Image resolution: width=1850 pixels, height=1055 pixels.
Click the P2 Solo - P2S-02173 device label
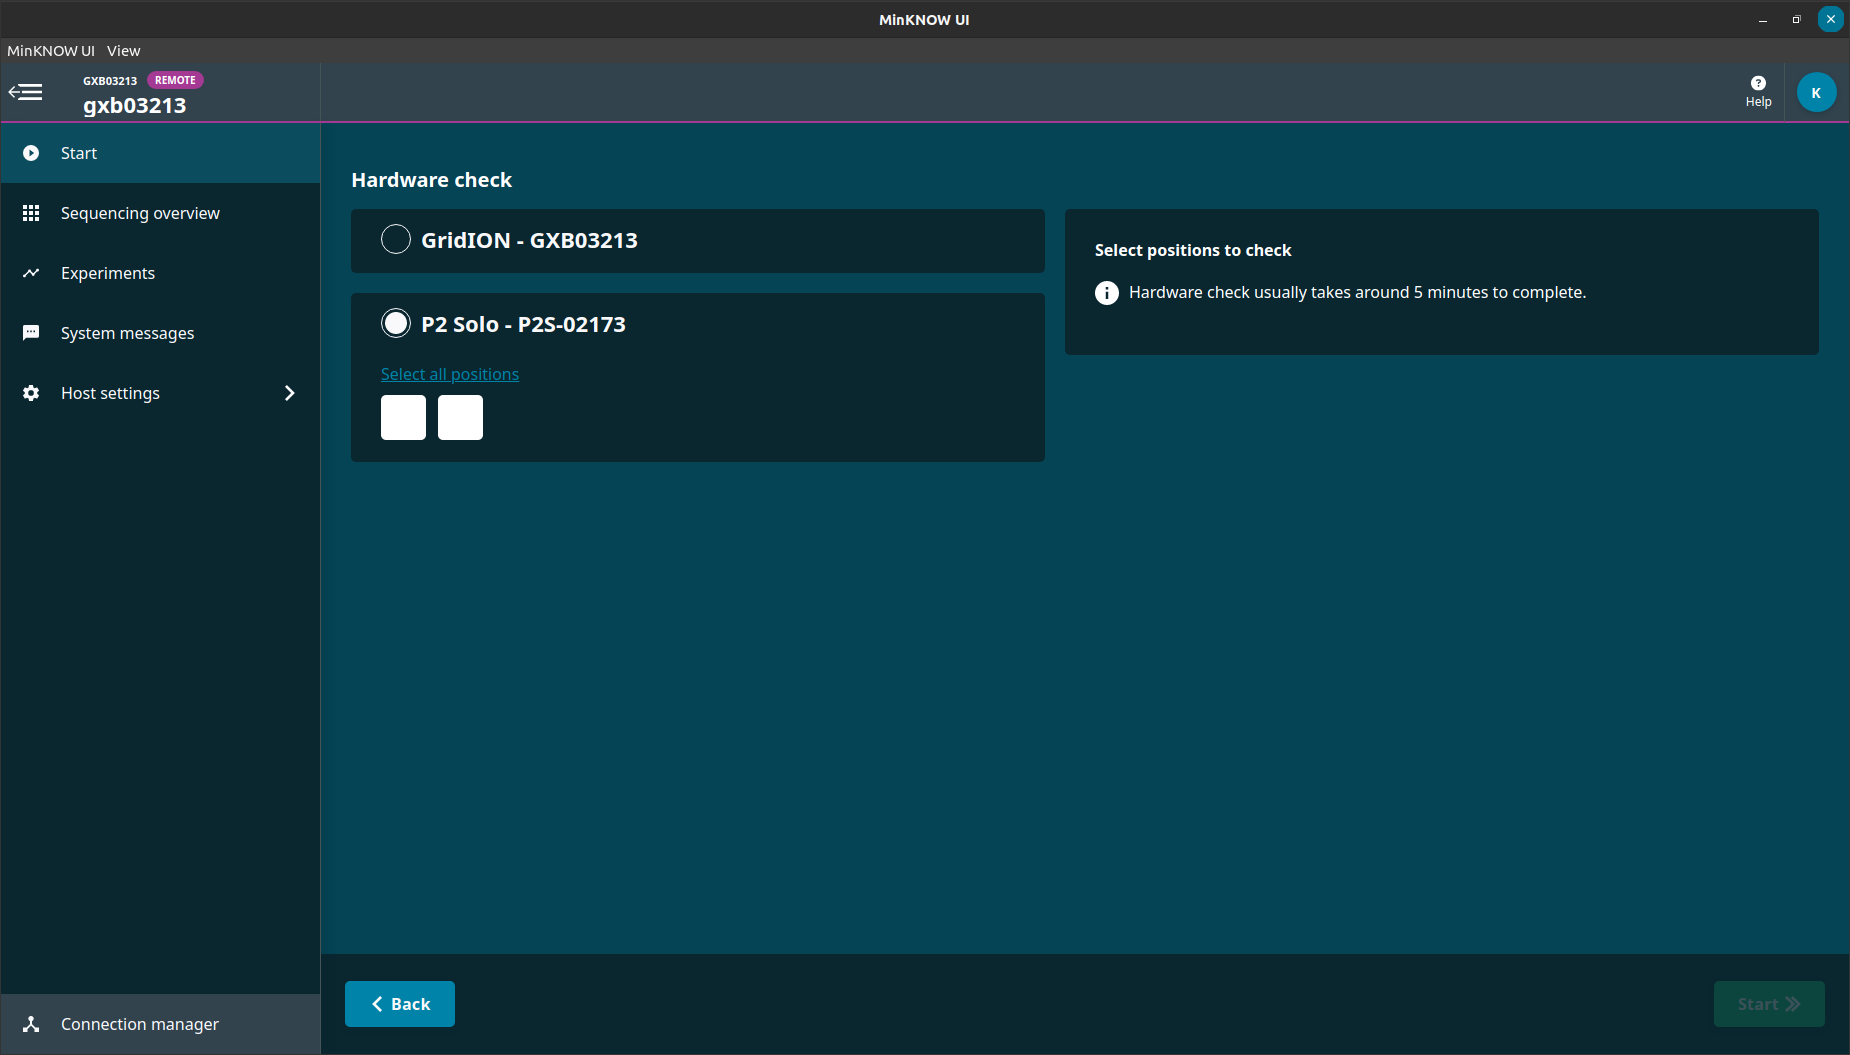[x=523, y=324]
